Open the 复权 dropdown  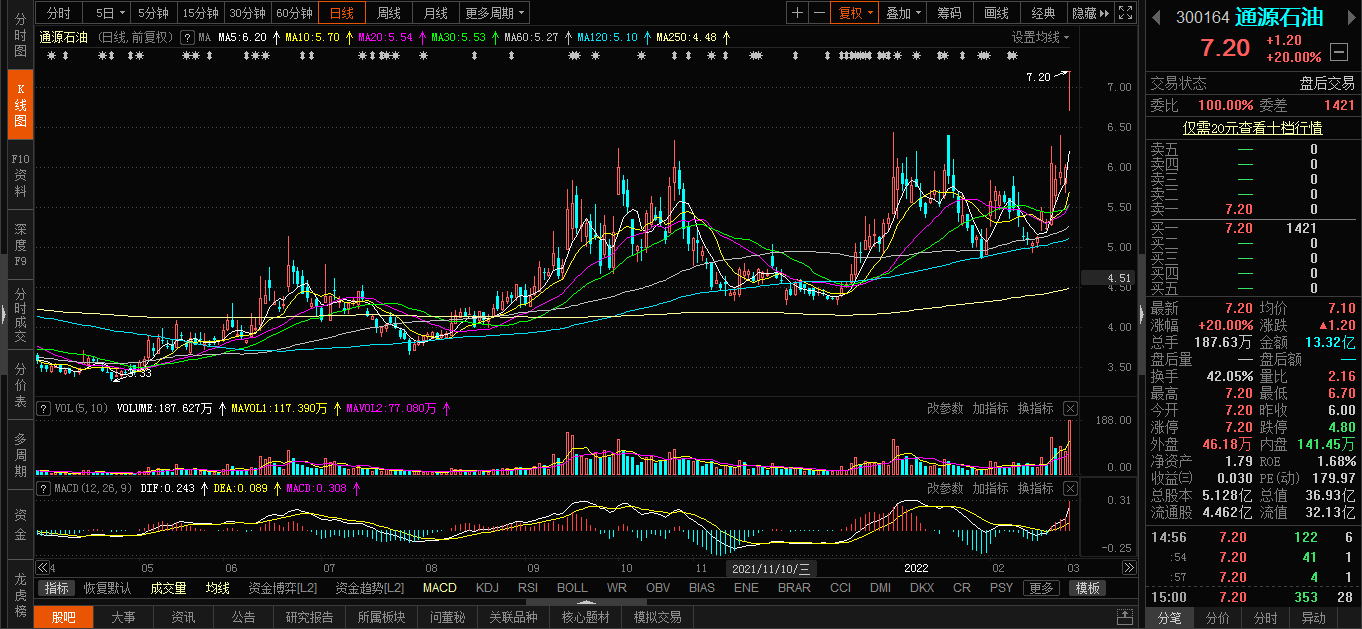click(x=856, y=13)
